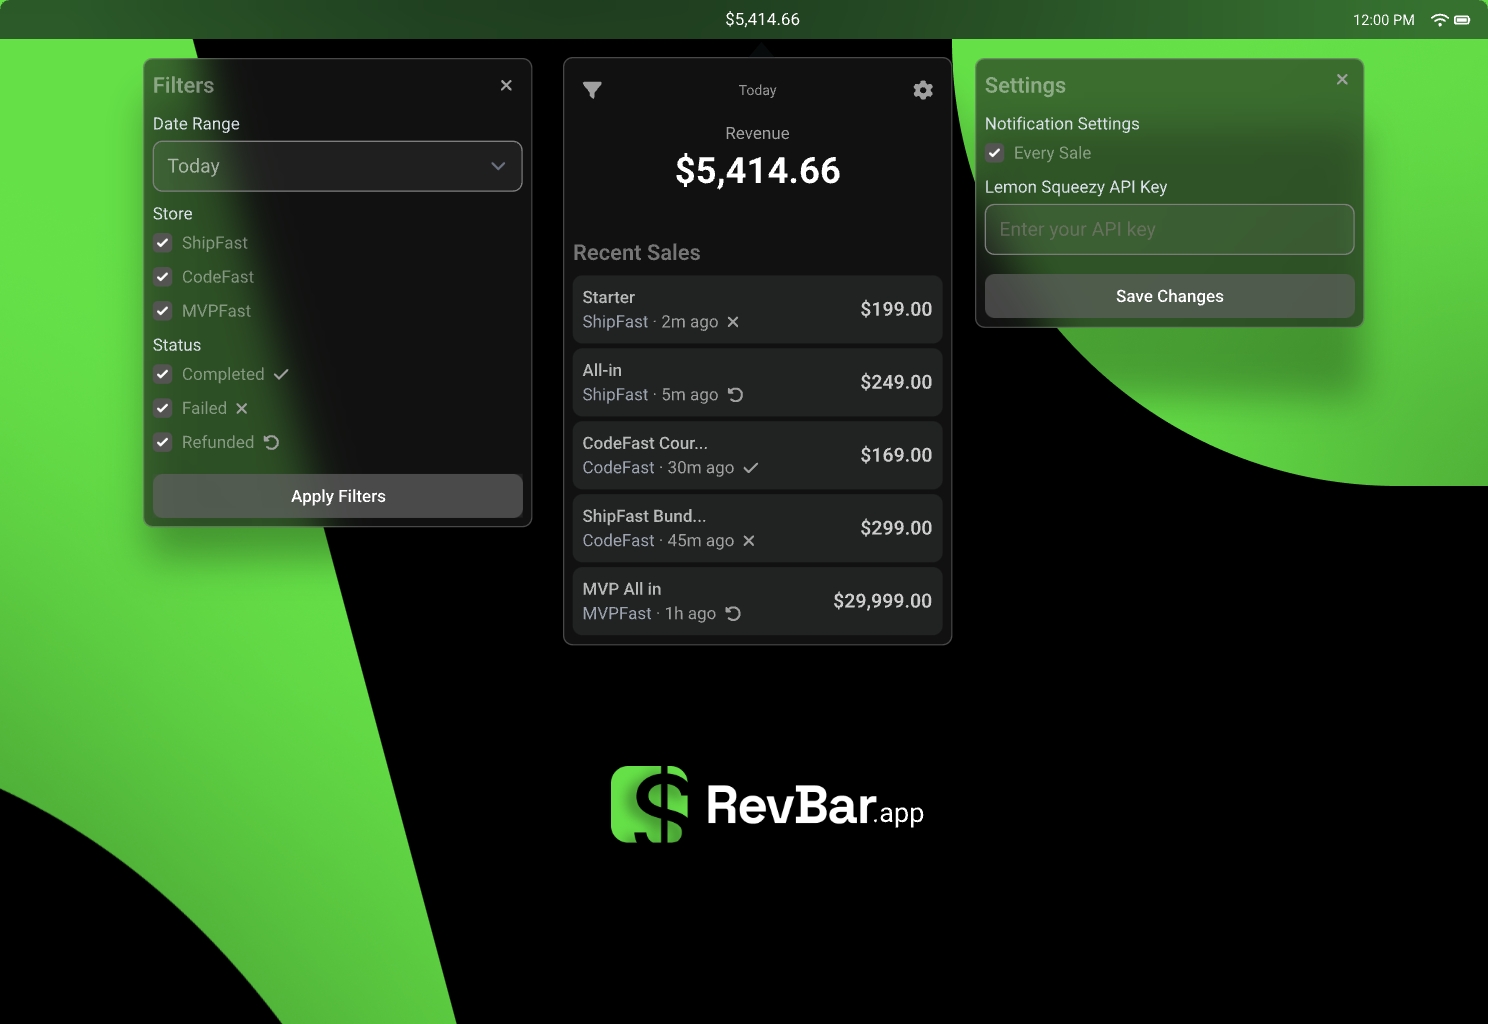Viewport: 1488px width, 1024px height.
Task: Click the refund icon on the All-in sale
Action: coord(736,395)
